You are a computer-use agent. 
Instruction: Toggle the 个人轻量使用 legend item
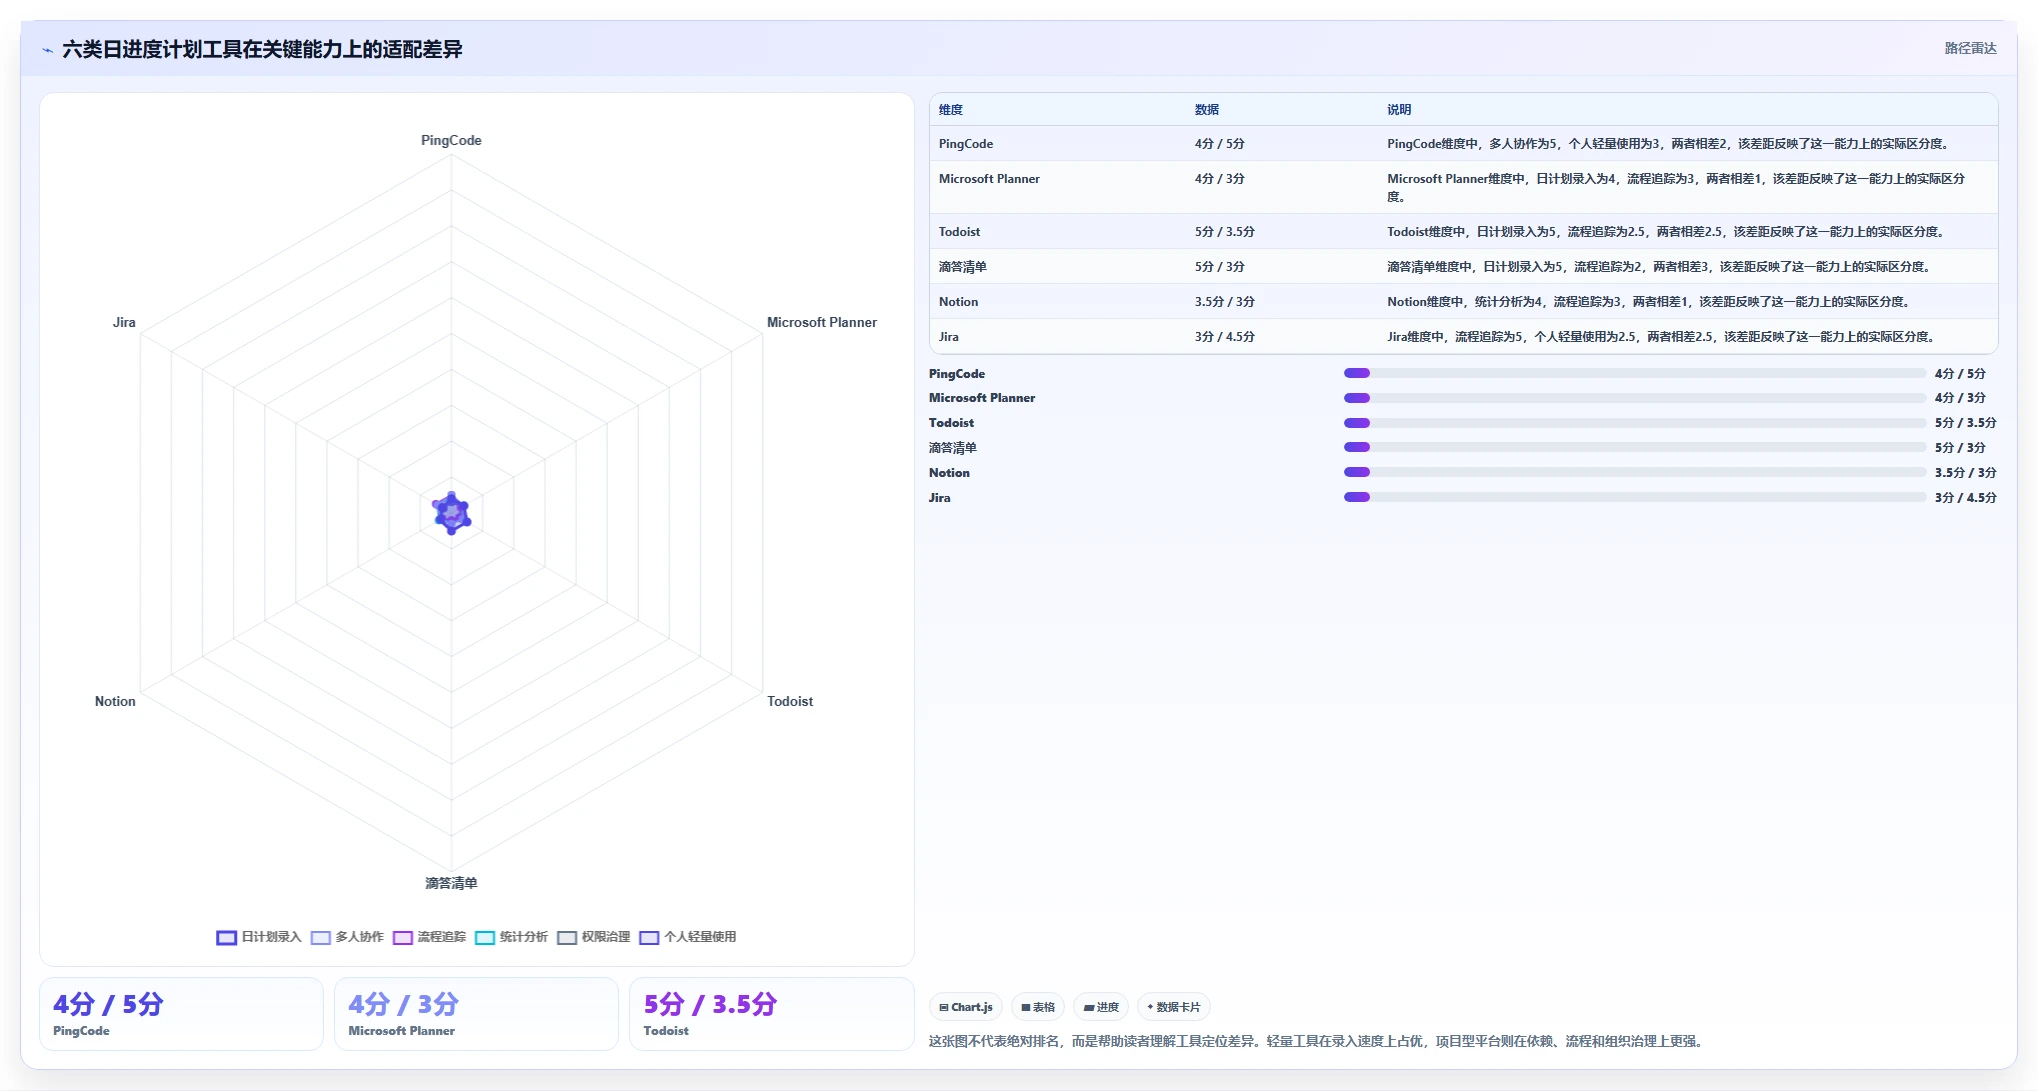(x=688, y=937)
